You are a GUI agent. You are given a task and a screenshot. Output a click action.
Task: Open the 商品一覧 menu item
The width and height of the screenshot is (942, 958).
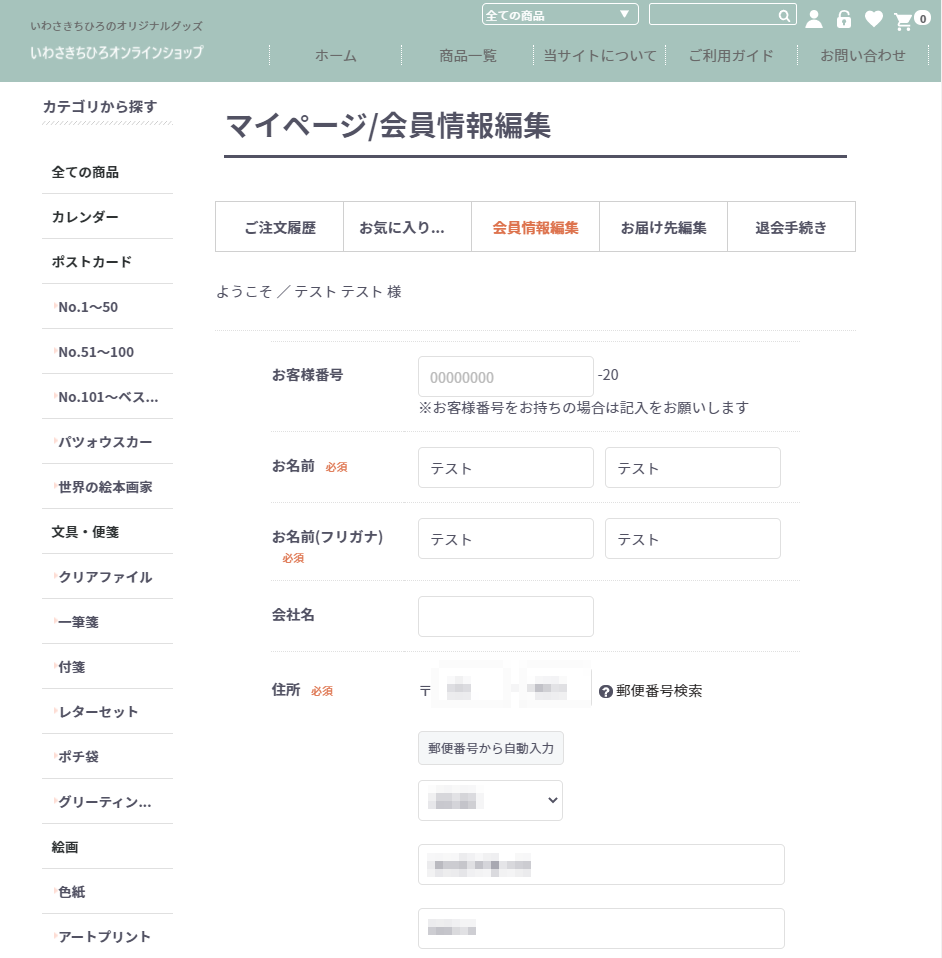coord(468,56)
